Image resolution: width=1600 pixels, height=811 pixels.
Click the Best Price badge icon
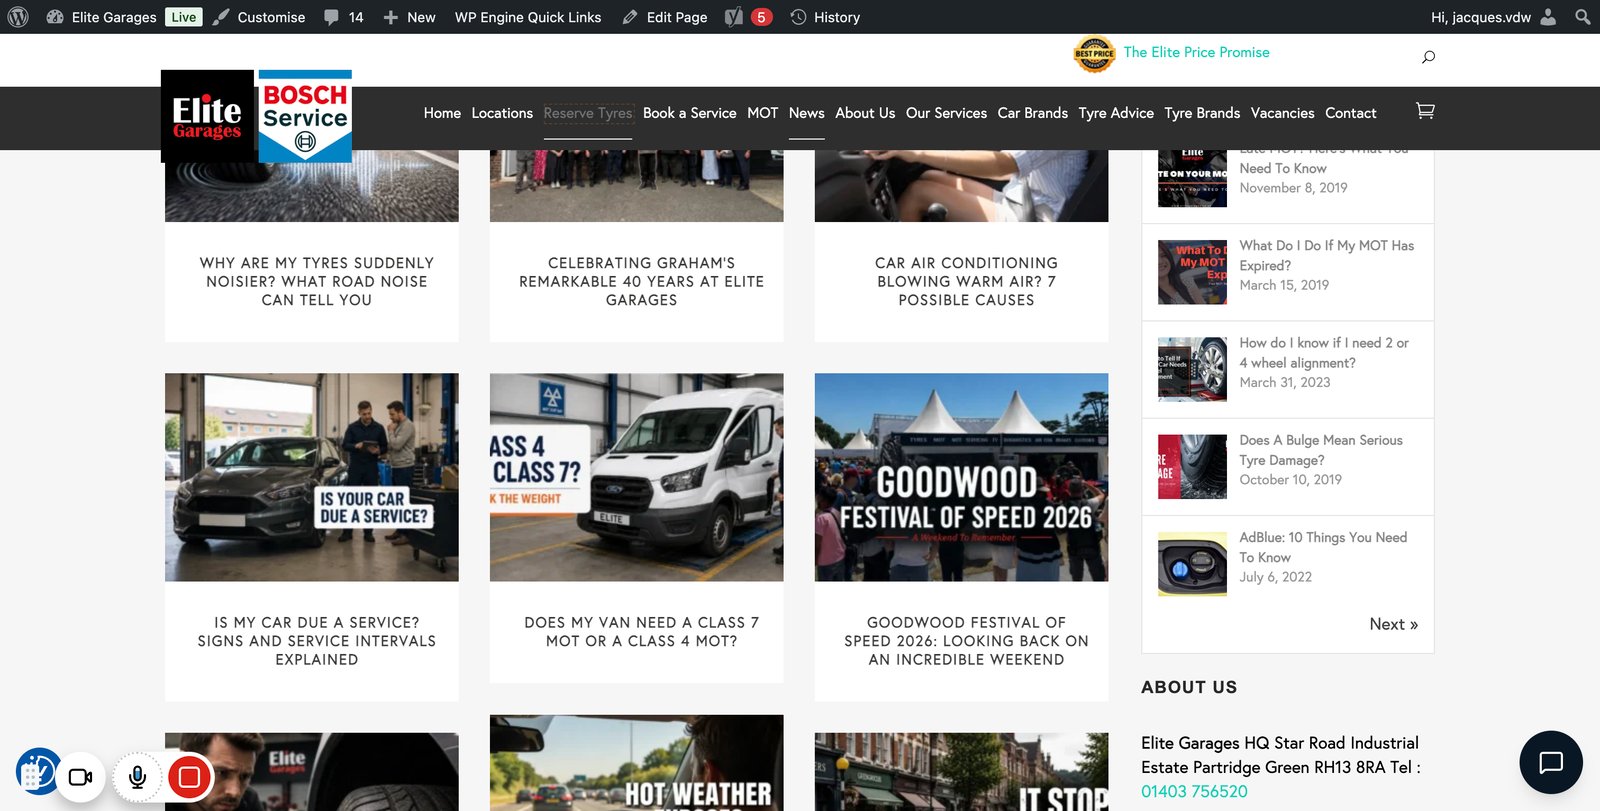(x=1094, y=54)
